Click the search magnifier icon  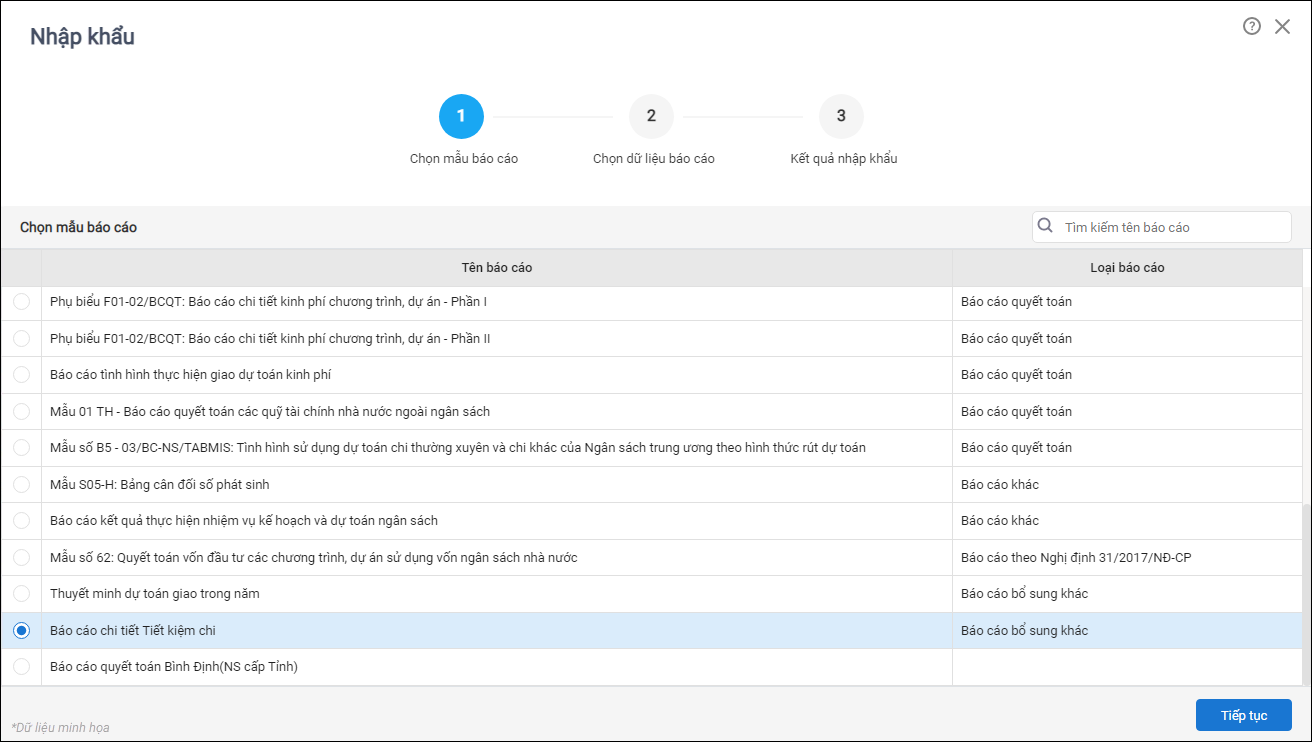1046,226
